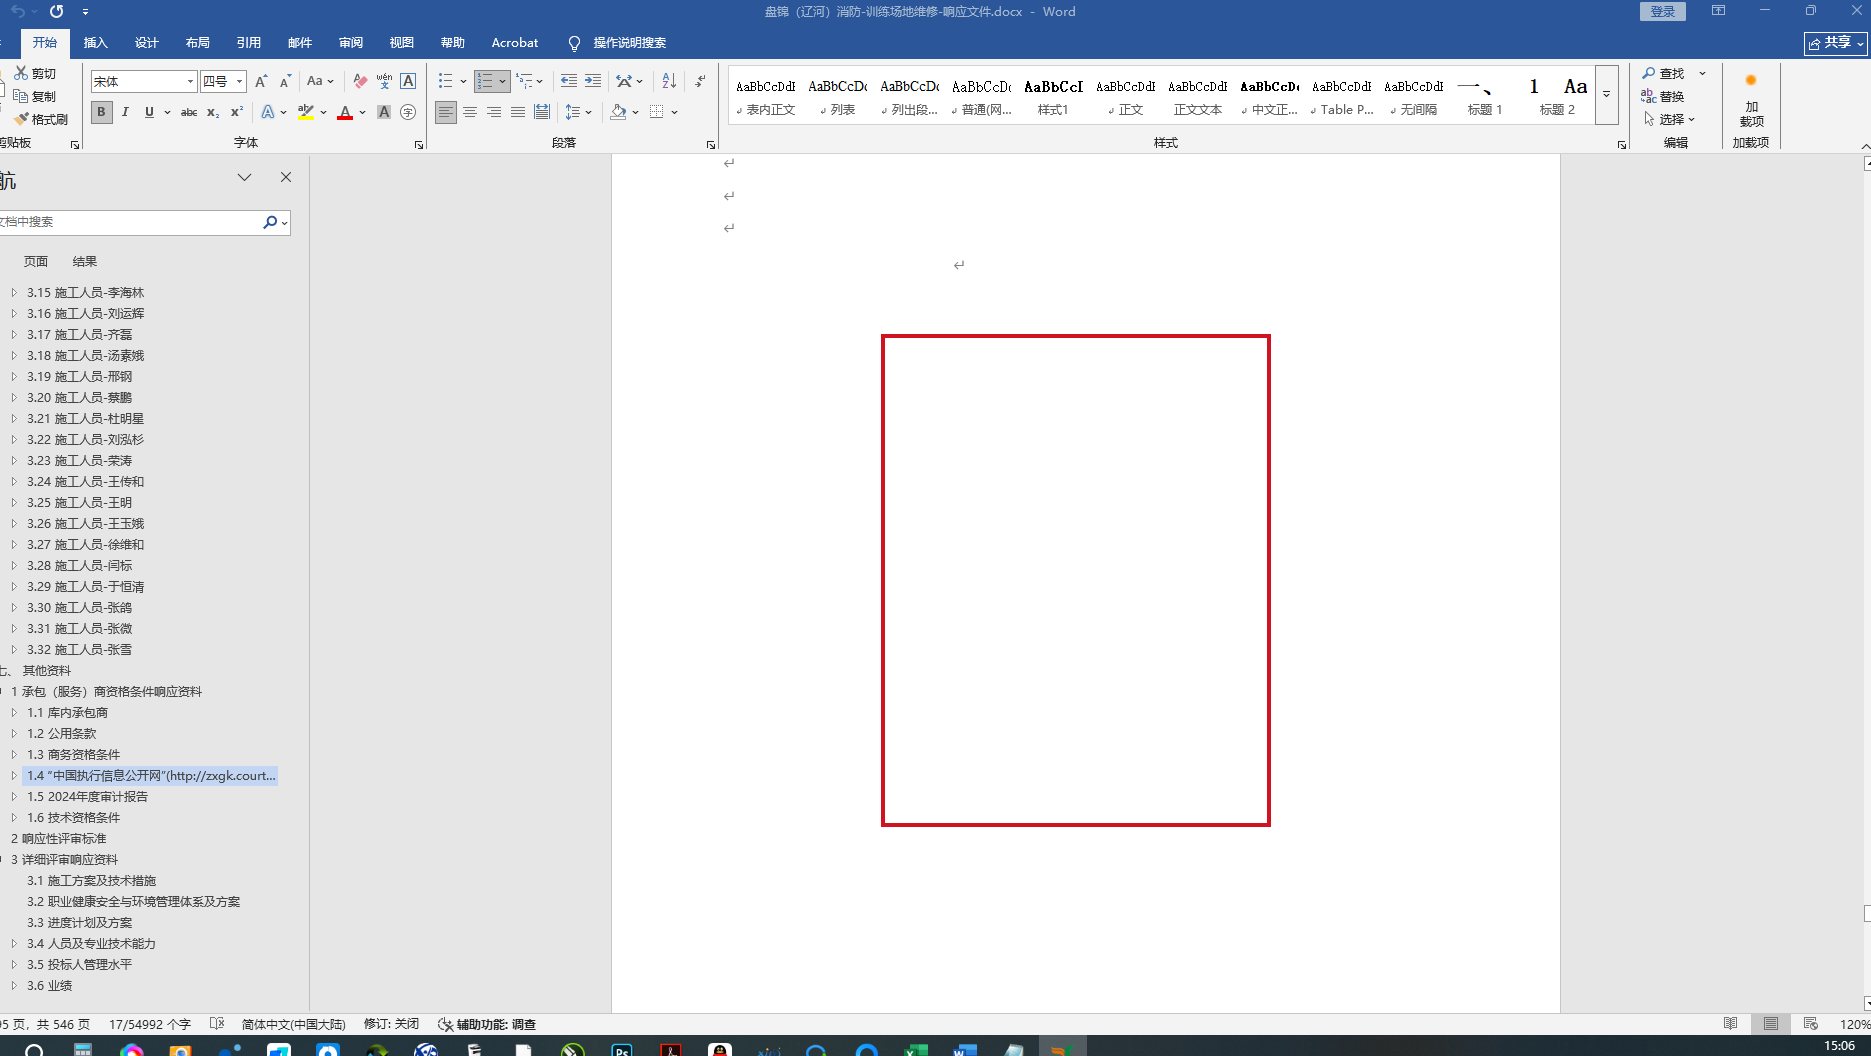Expand 1.1 库内承包商 tree node
Image resolution: width=1871 pixels, height=1056 pixels.
(x=14, y=713)
